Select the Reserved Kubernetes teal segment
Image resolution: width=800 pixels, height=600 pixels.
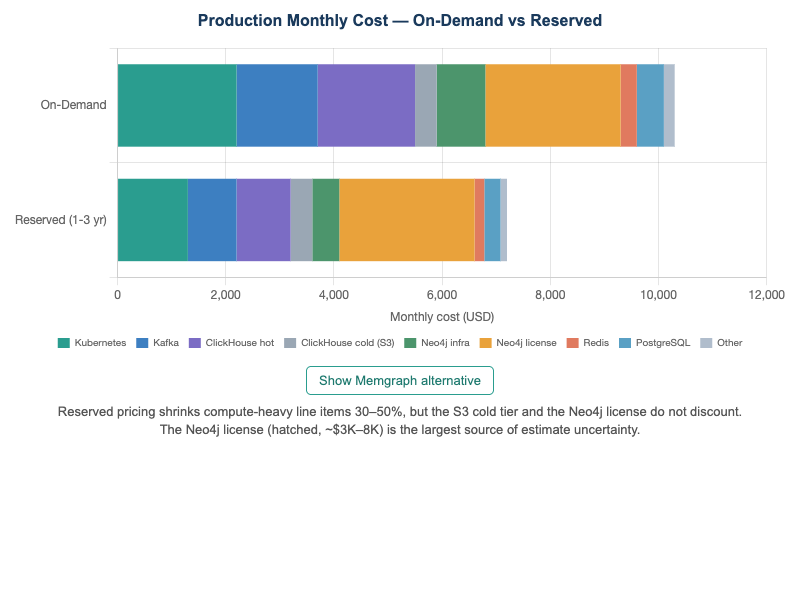(x=153, y=220)
